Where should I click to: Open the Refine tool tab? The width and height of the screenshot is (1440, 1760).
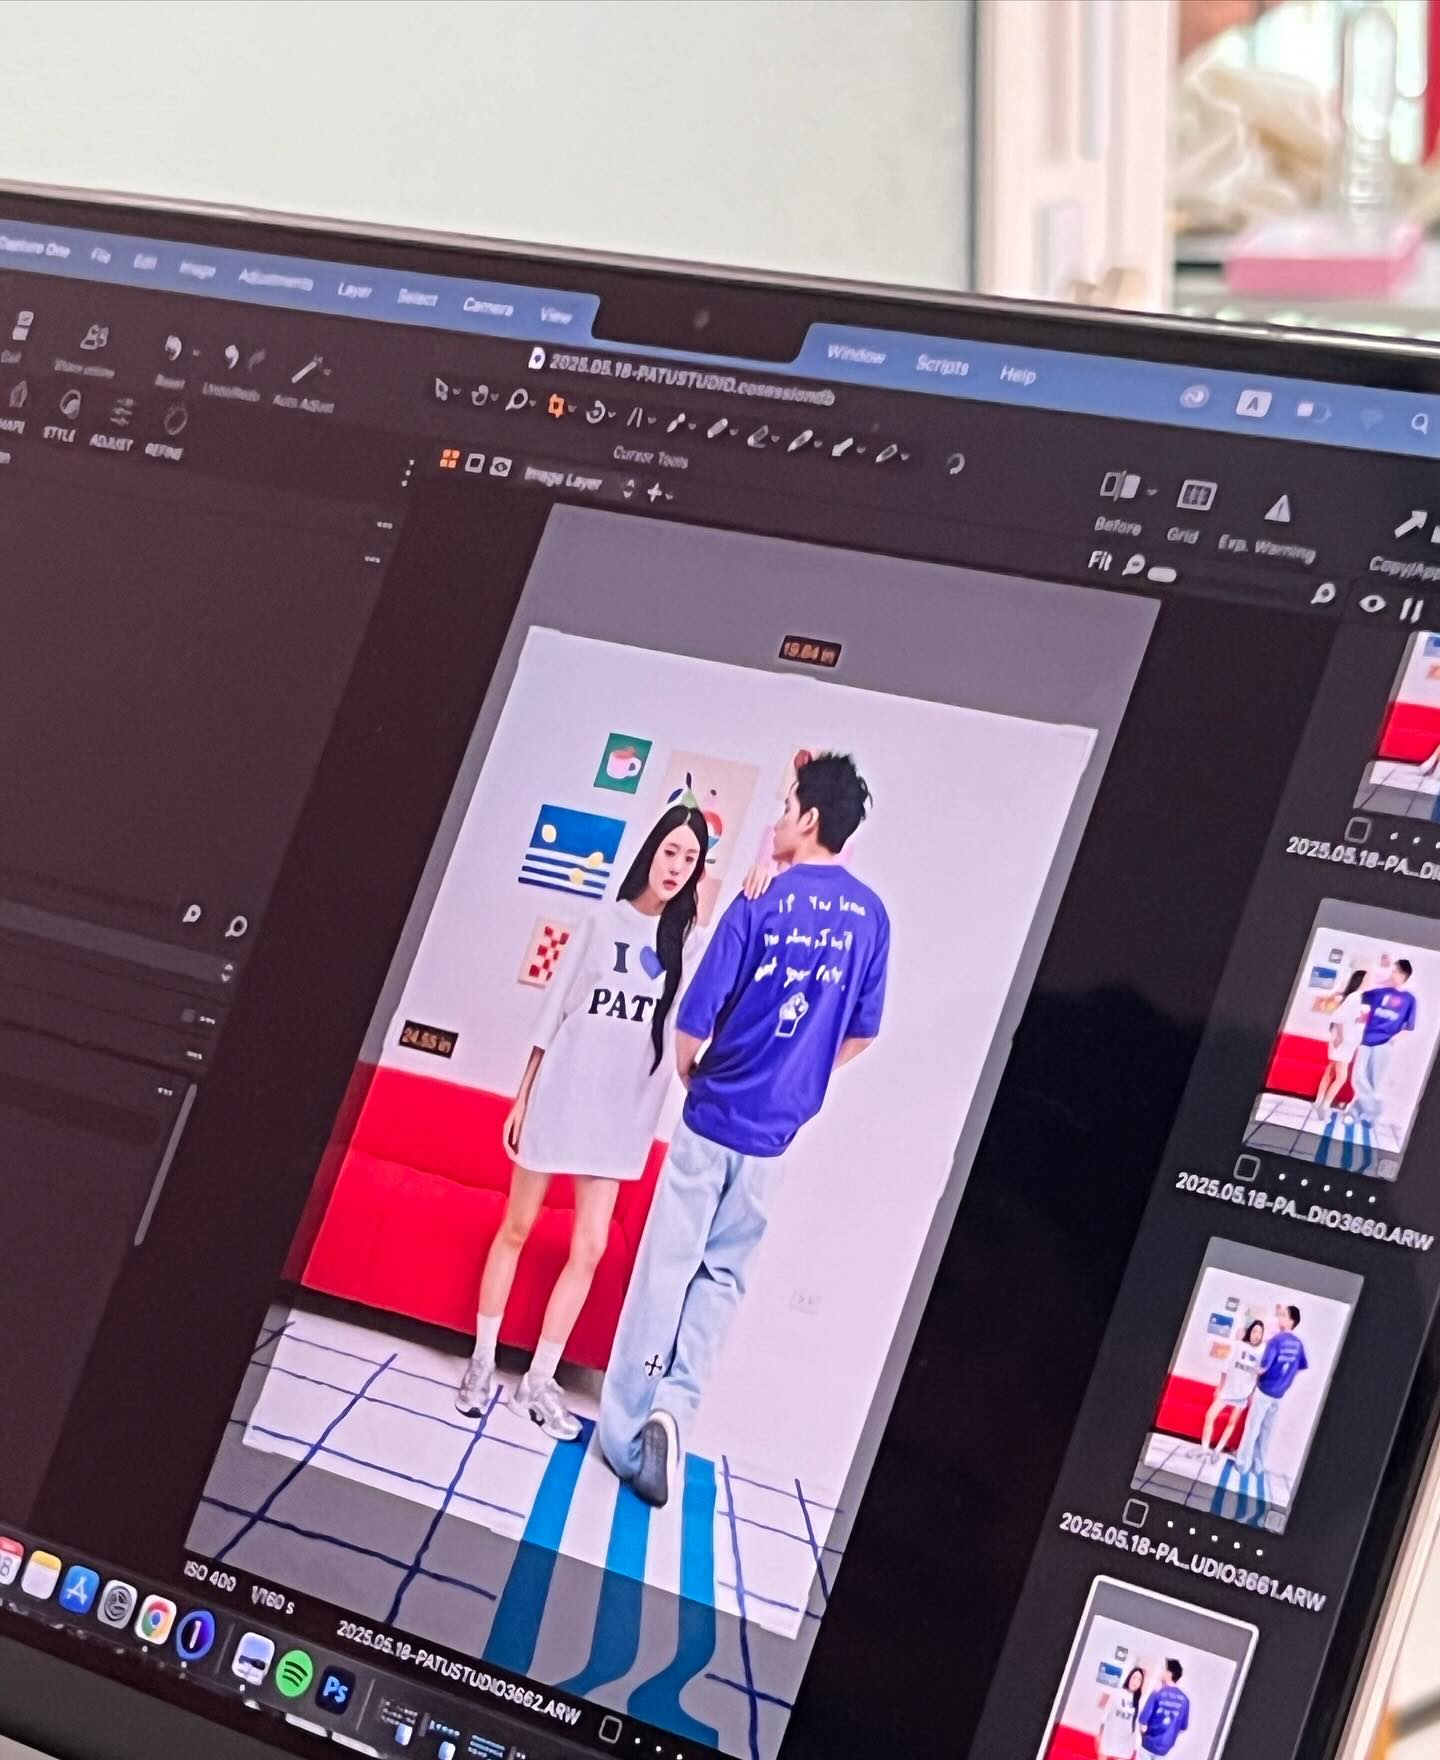tap(174, 419)
